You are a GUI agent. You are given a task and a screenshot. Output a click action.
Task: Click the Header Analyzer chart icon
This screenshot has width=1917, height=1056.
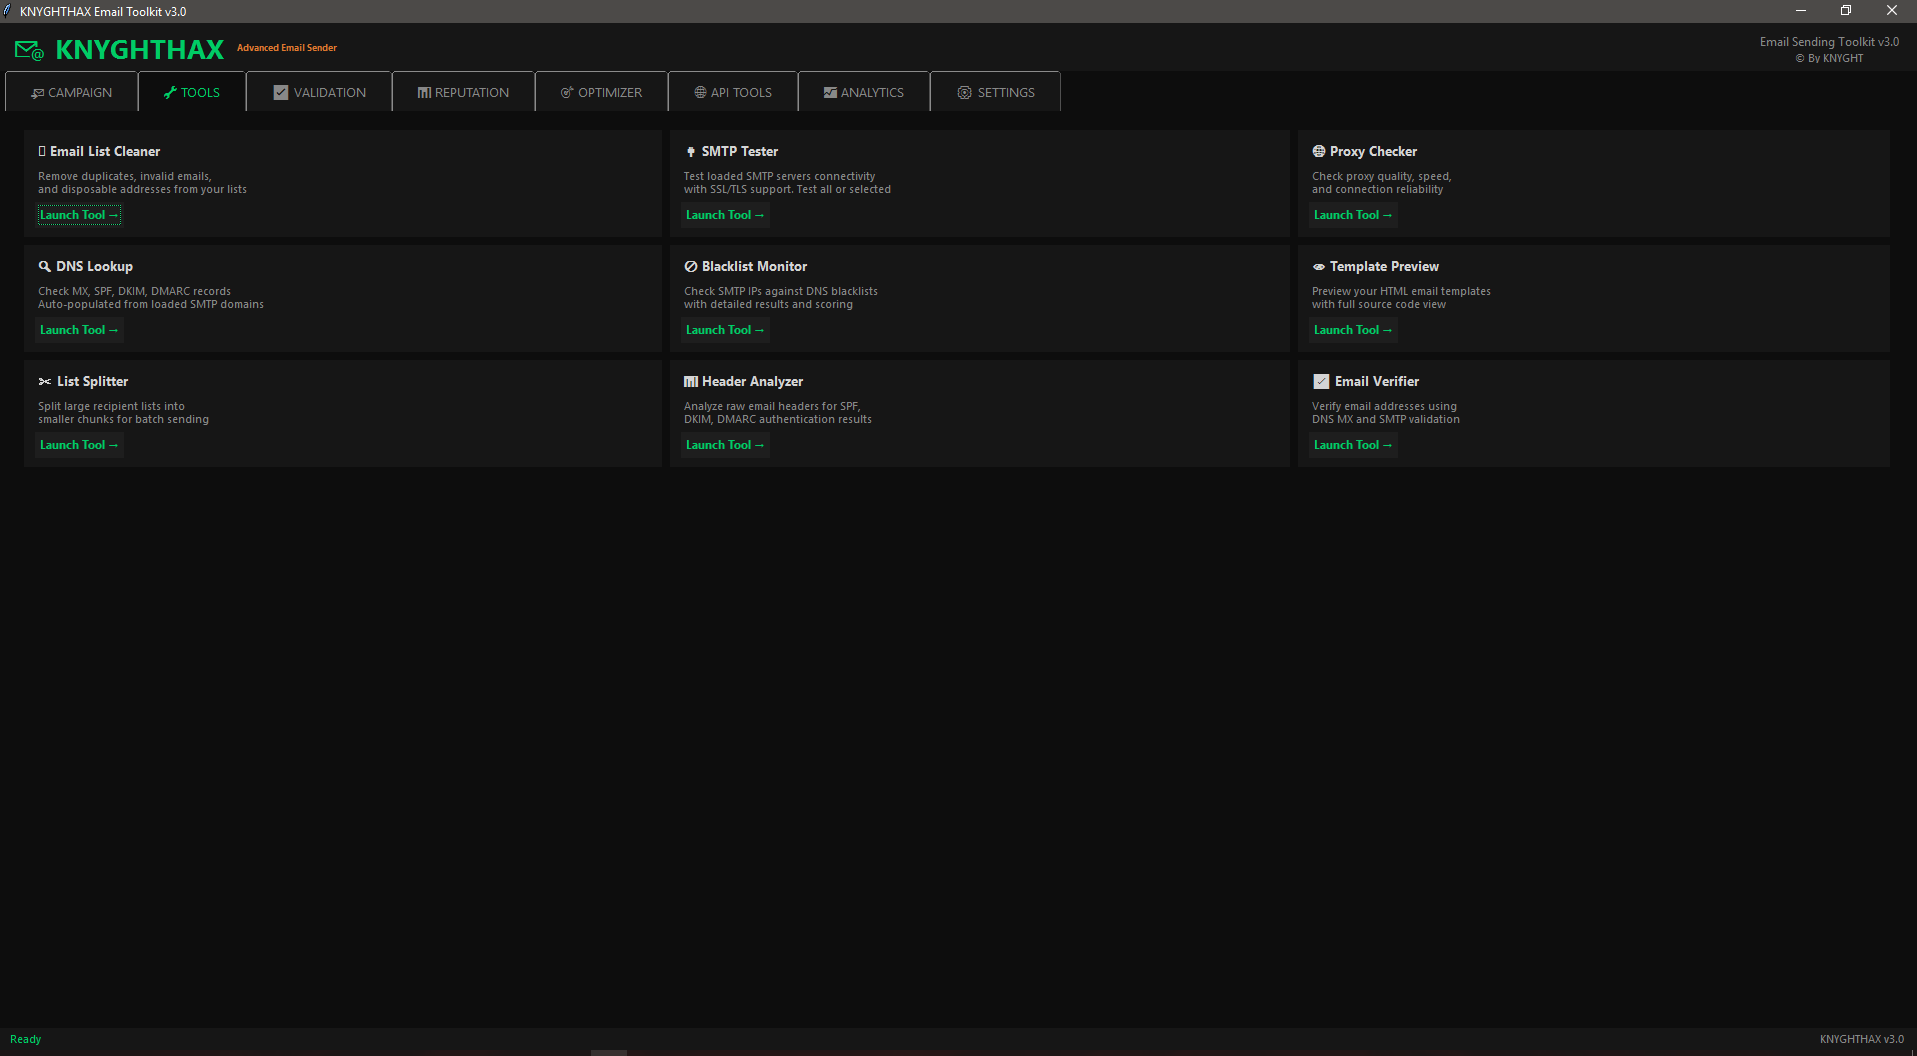pyautogui.click(x=691, y=381)
